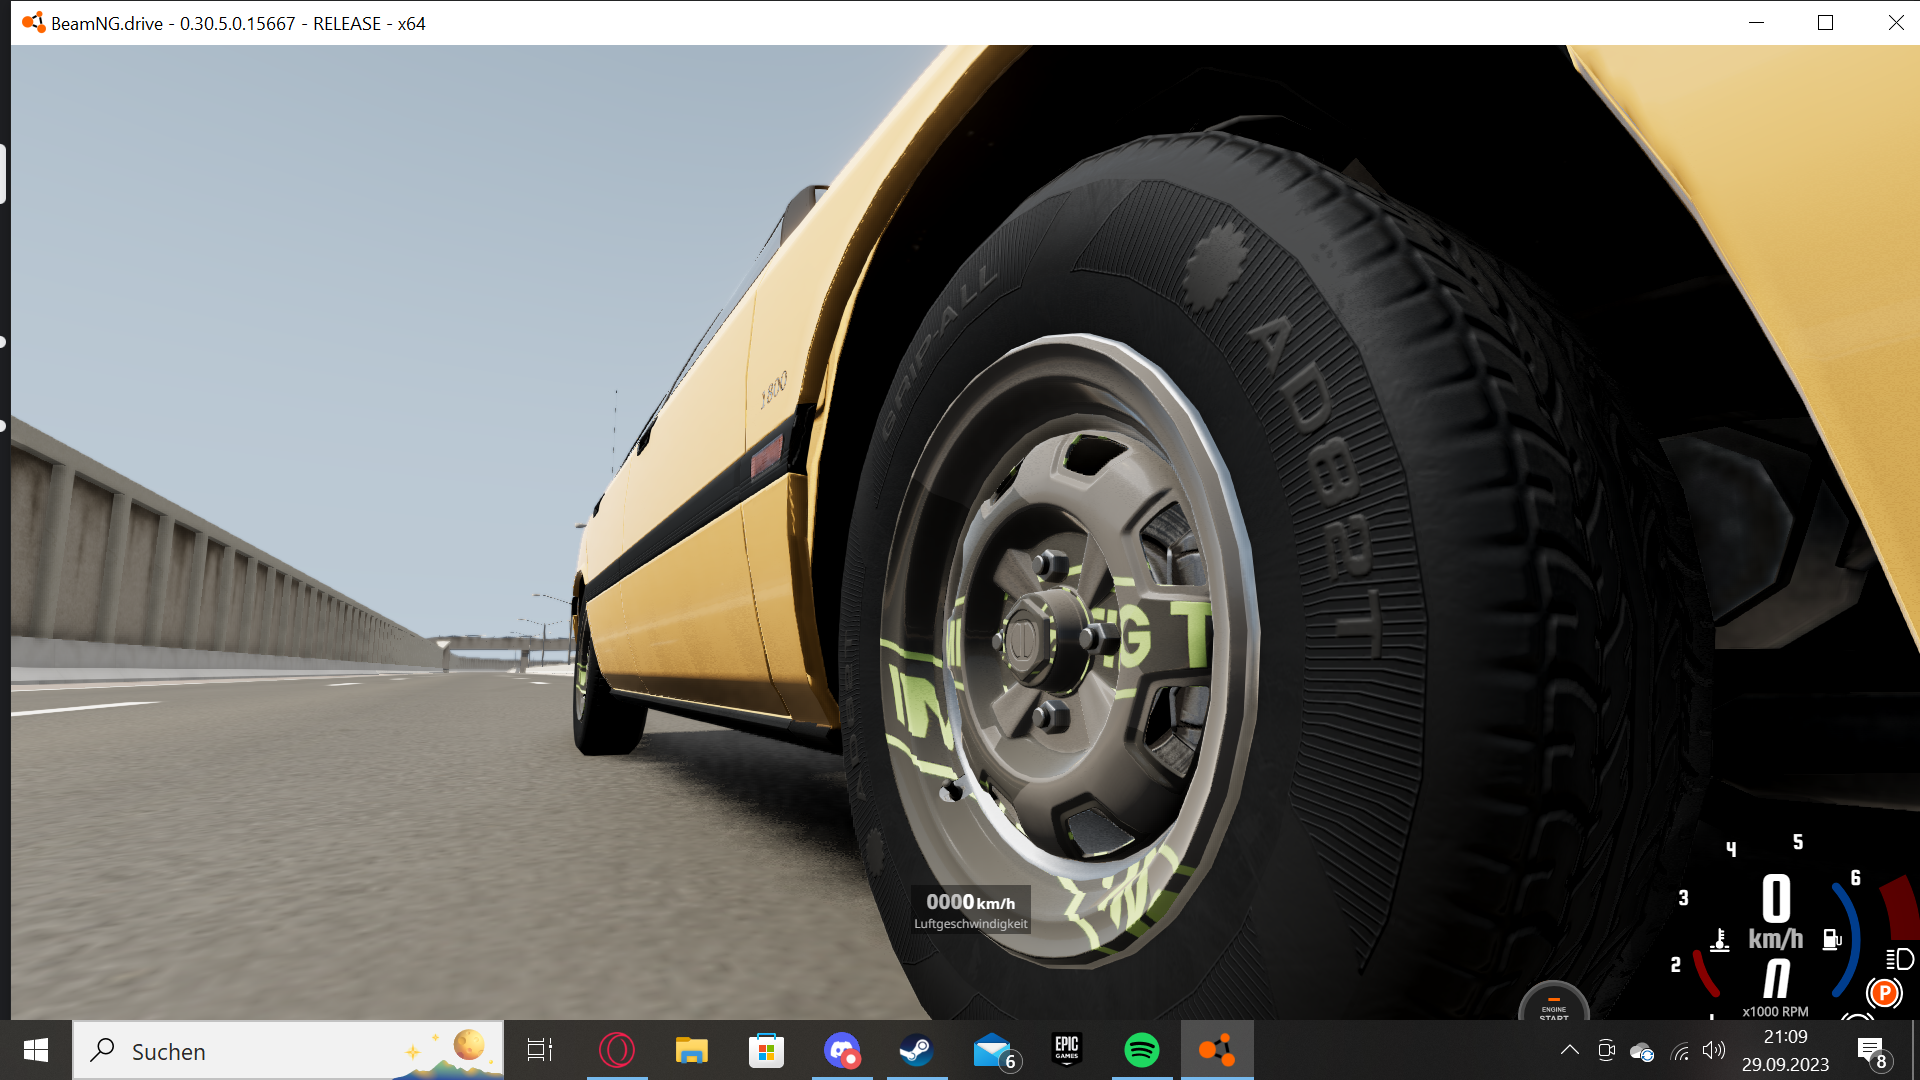Open Task View
The height and width of the screenshot is (1080, 1920).
540,1050
